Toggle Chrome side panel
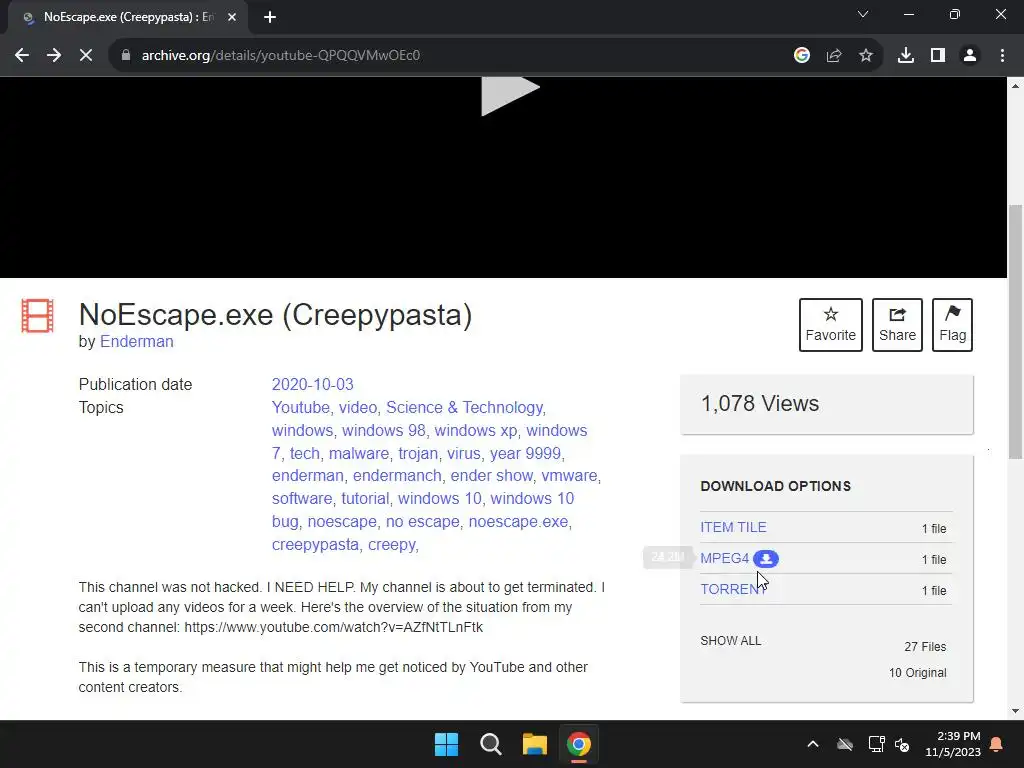The width and height of the screenshot is (1024, 768). 938,56
